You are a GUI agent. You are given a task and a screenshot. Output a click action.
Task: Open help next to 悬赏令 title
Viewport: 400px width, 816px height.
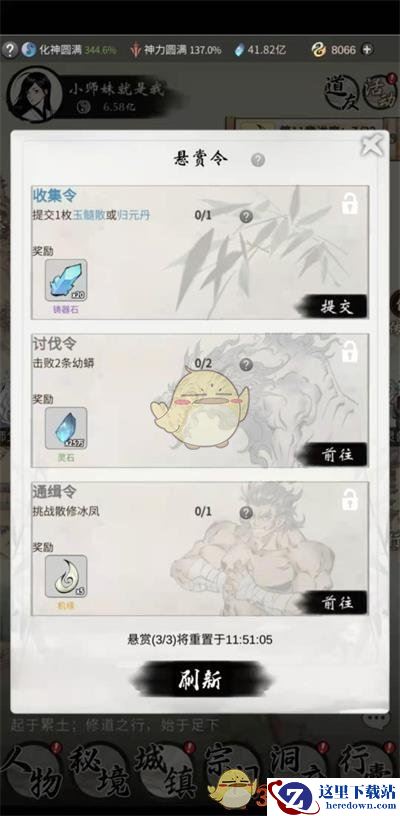click(258, 160)
